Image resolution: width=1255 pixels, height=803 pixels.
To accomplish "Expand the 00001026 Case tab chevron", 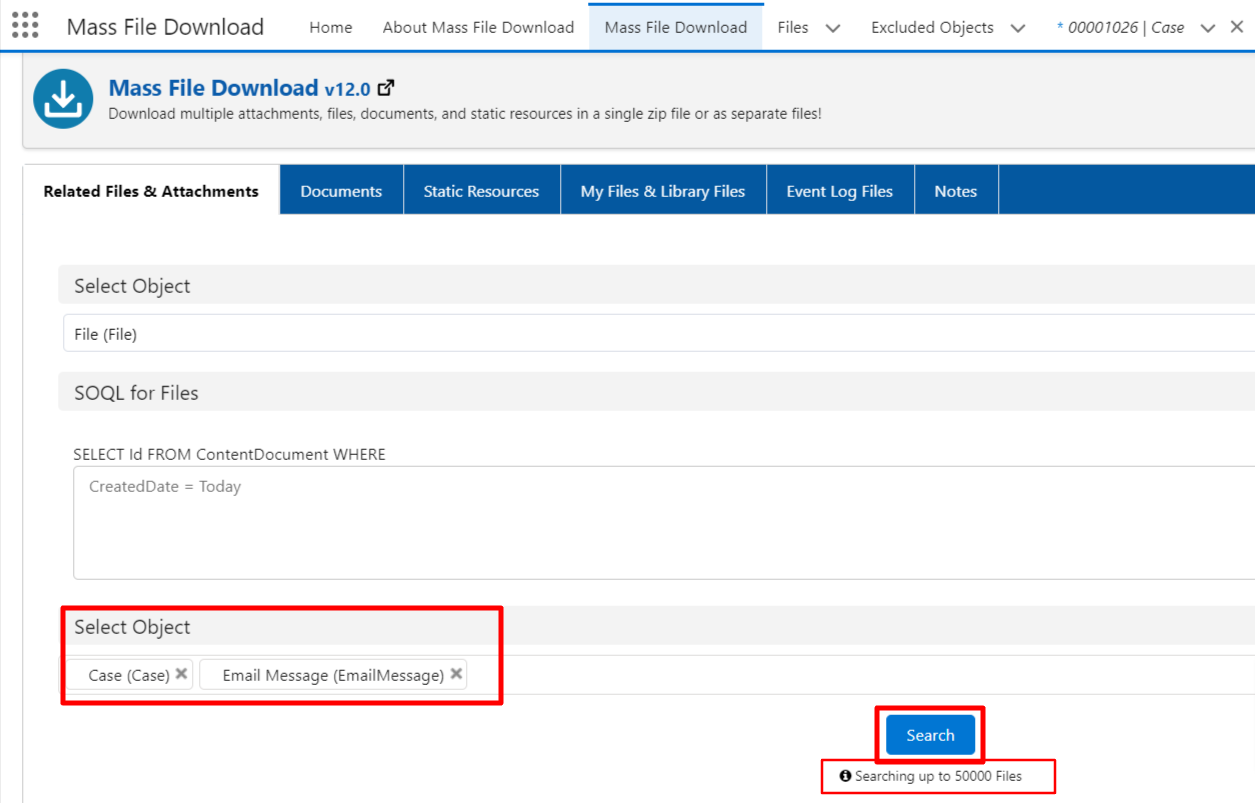I will point(1207,28).
